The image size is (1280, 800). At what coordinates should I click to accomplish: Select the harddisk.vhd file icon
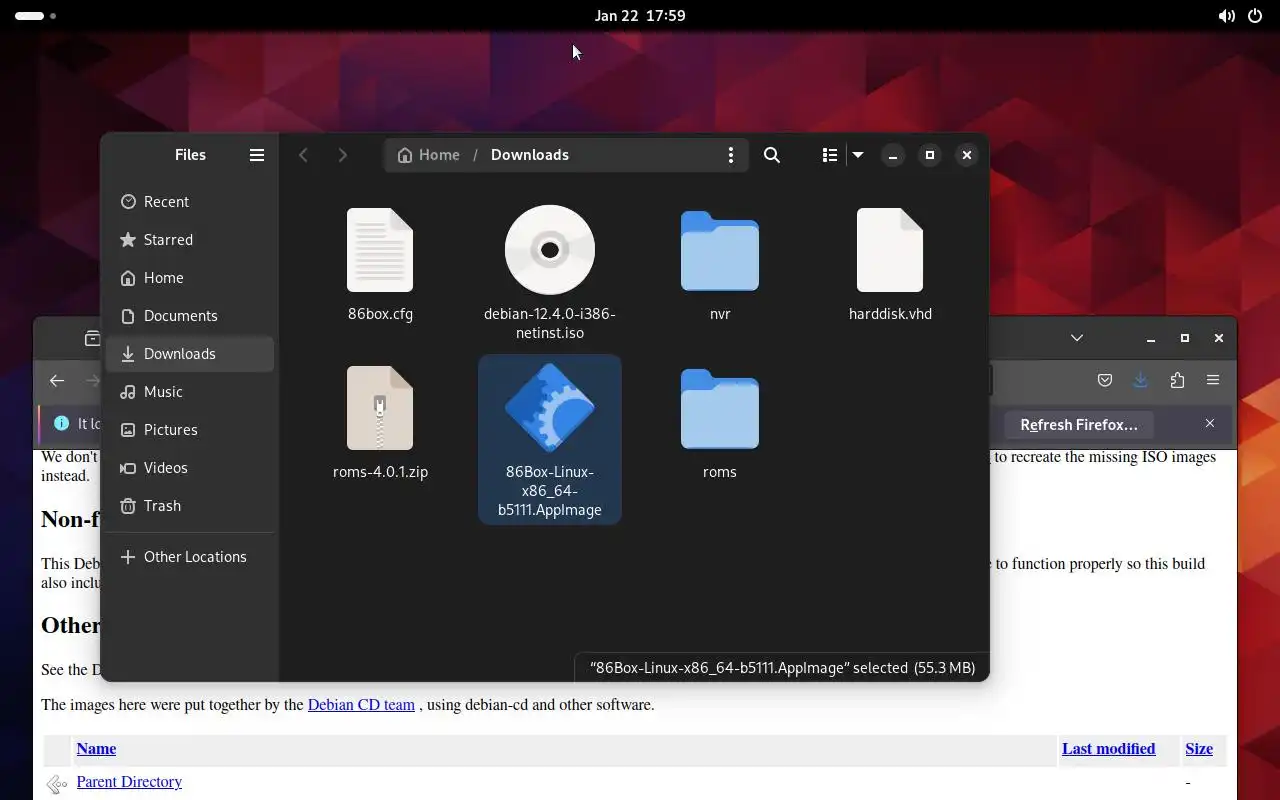pyautogui.click(x=890, y=250)
